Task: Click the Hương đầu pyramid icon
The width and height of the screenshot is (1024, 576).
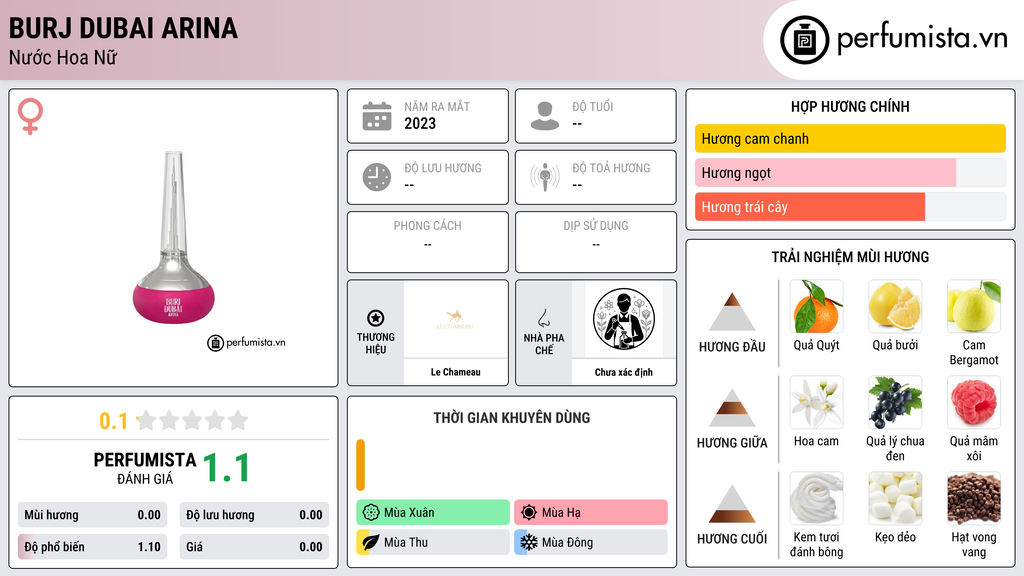Action: 732,312
